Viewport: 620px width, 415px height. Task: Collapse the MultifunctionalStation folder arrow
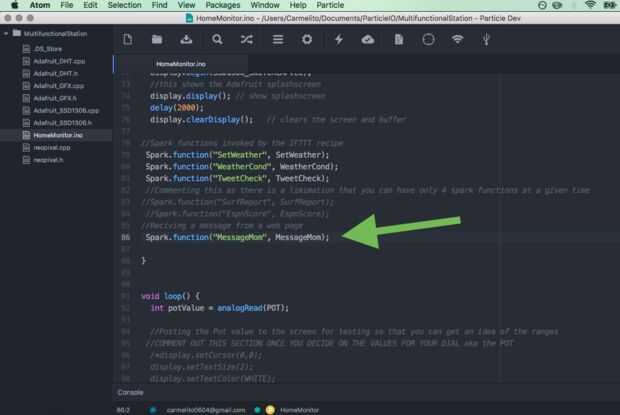click(x=6, y=34)
